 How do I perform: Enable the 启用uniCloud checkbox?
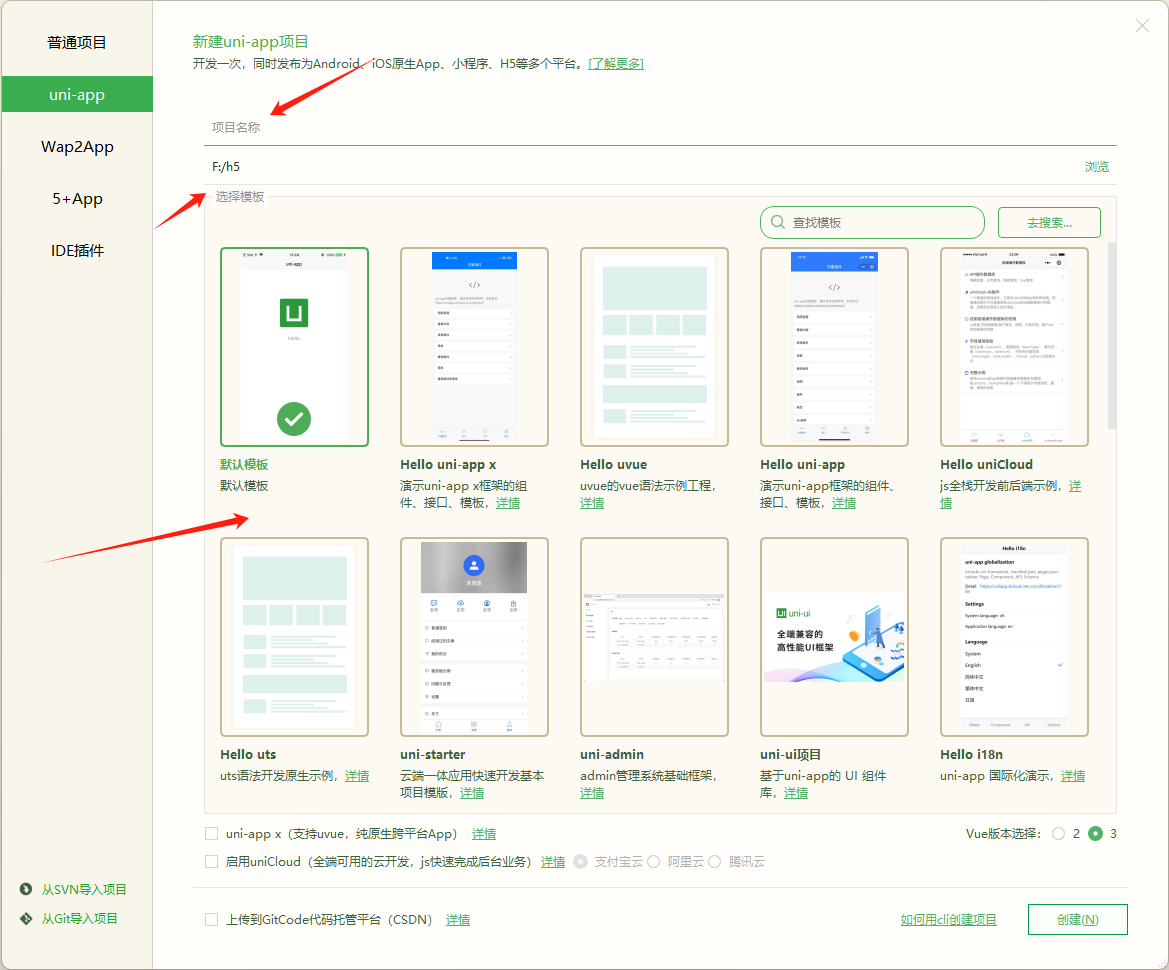pos(212,861)
